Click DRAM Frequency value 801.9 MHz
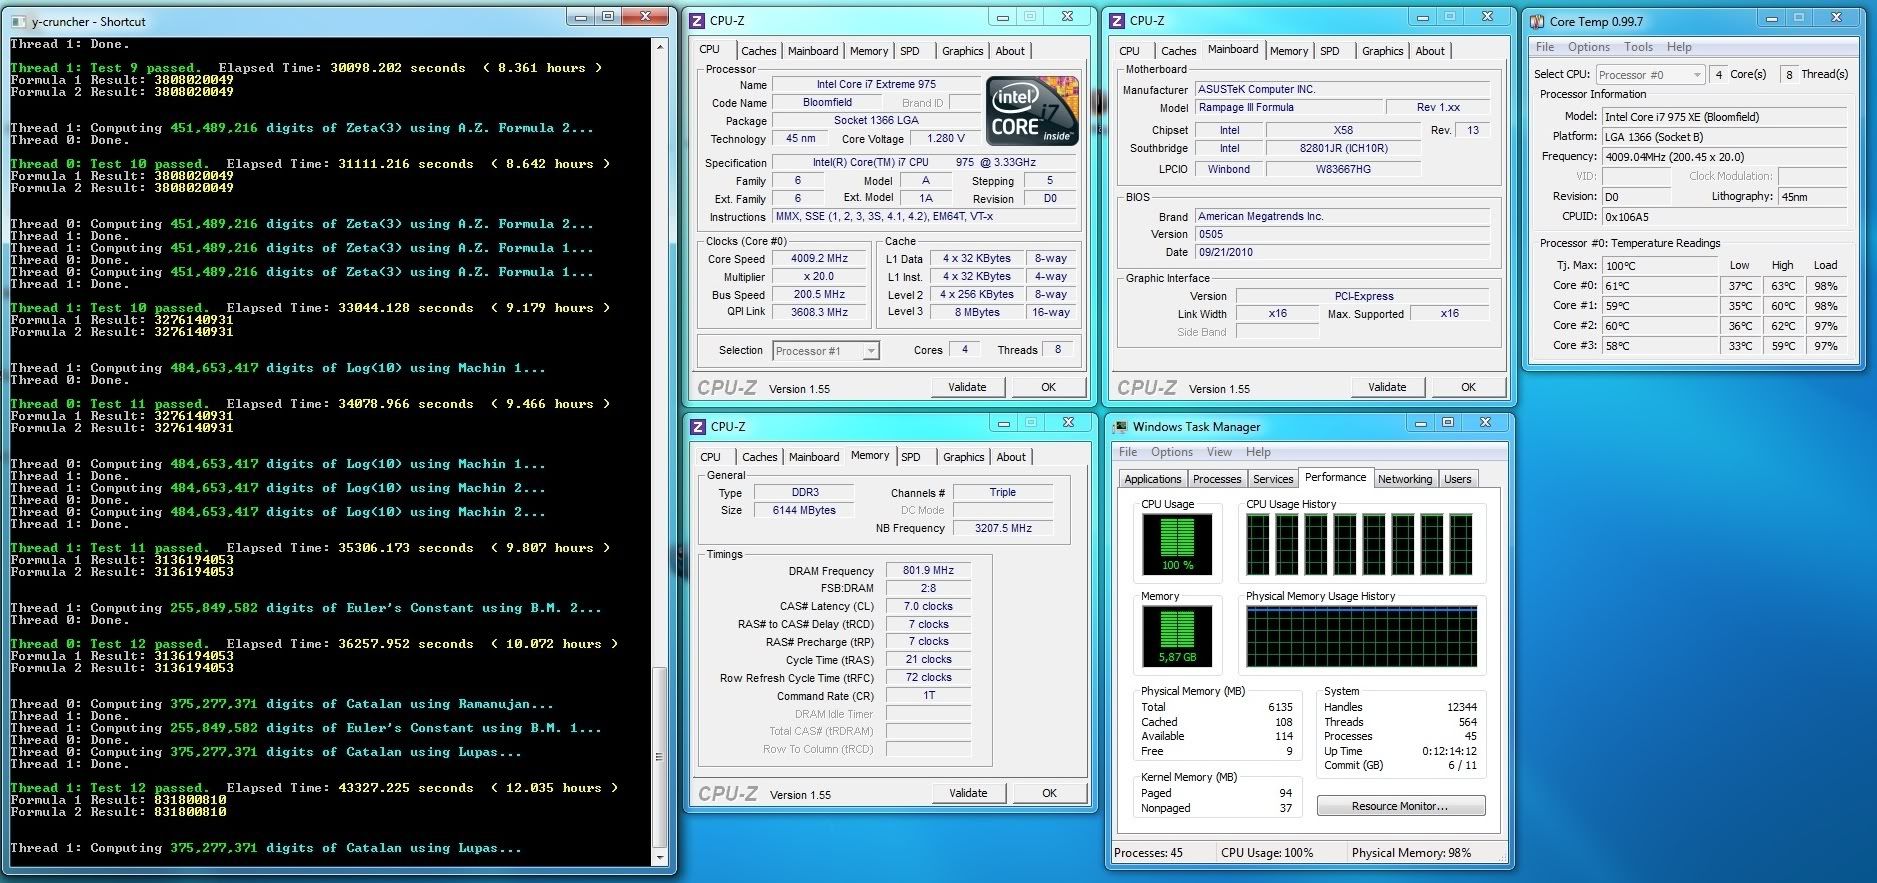This screenshot has height=883, width=1877. pos(928,570)
